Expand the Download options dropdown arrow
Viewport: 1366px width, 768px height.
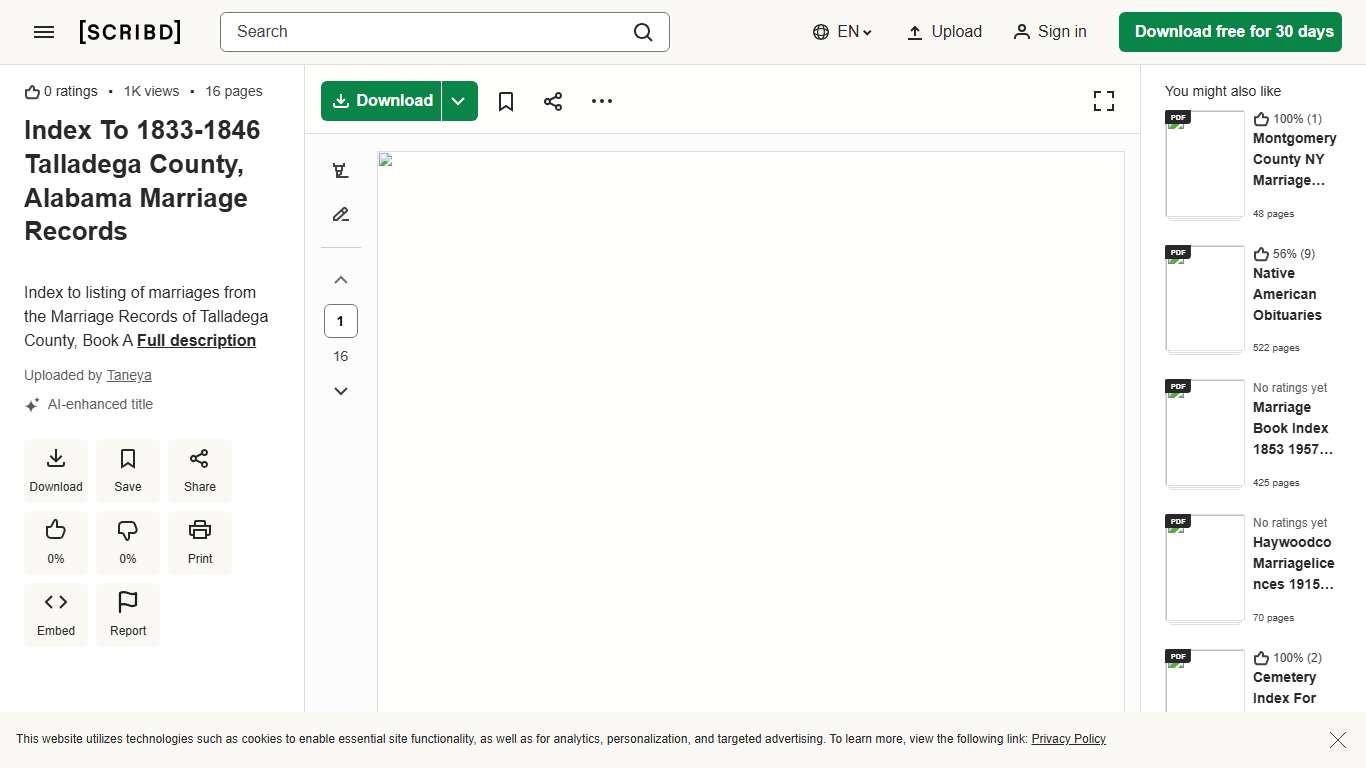459,101
